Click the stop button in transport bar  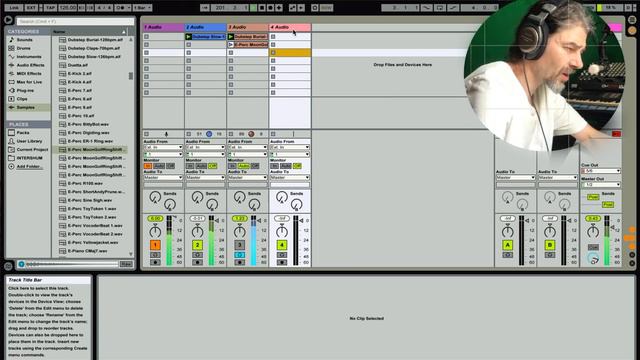262,8
